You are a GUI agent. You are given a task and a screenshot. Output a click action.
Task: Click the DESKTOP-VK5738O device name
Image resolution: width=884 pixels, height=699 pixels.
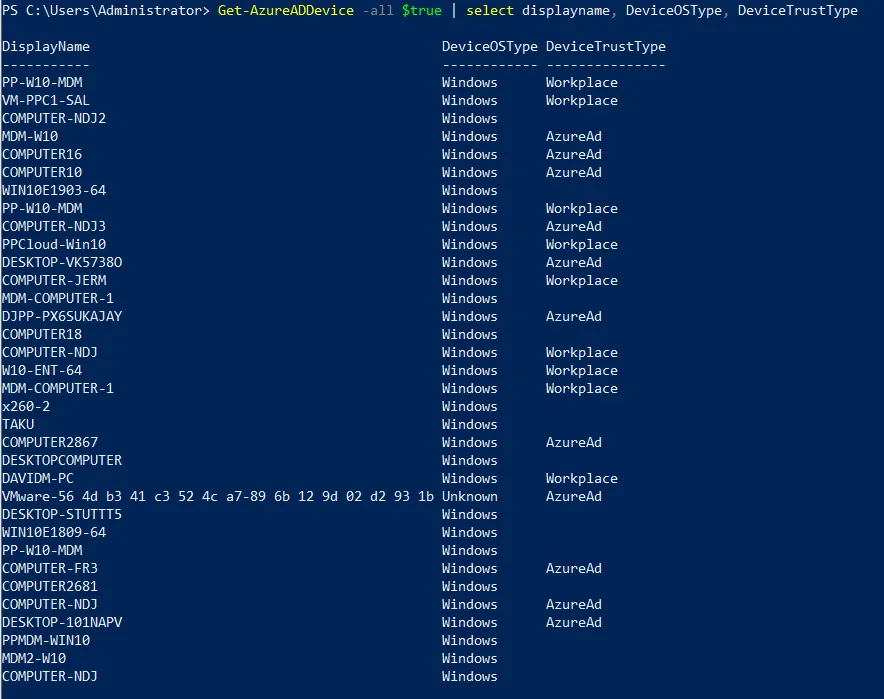[62, 263]
